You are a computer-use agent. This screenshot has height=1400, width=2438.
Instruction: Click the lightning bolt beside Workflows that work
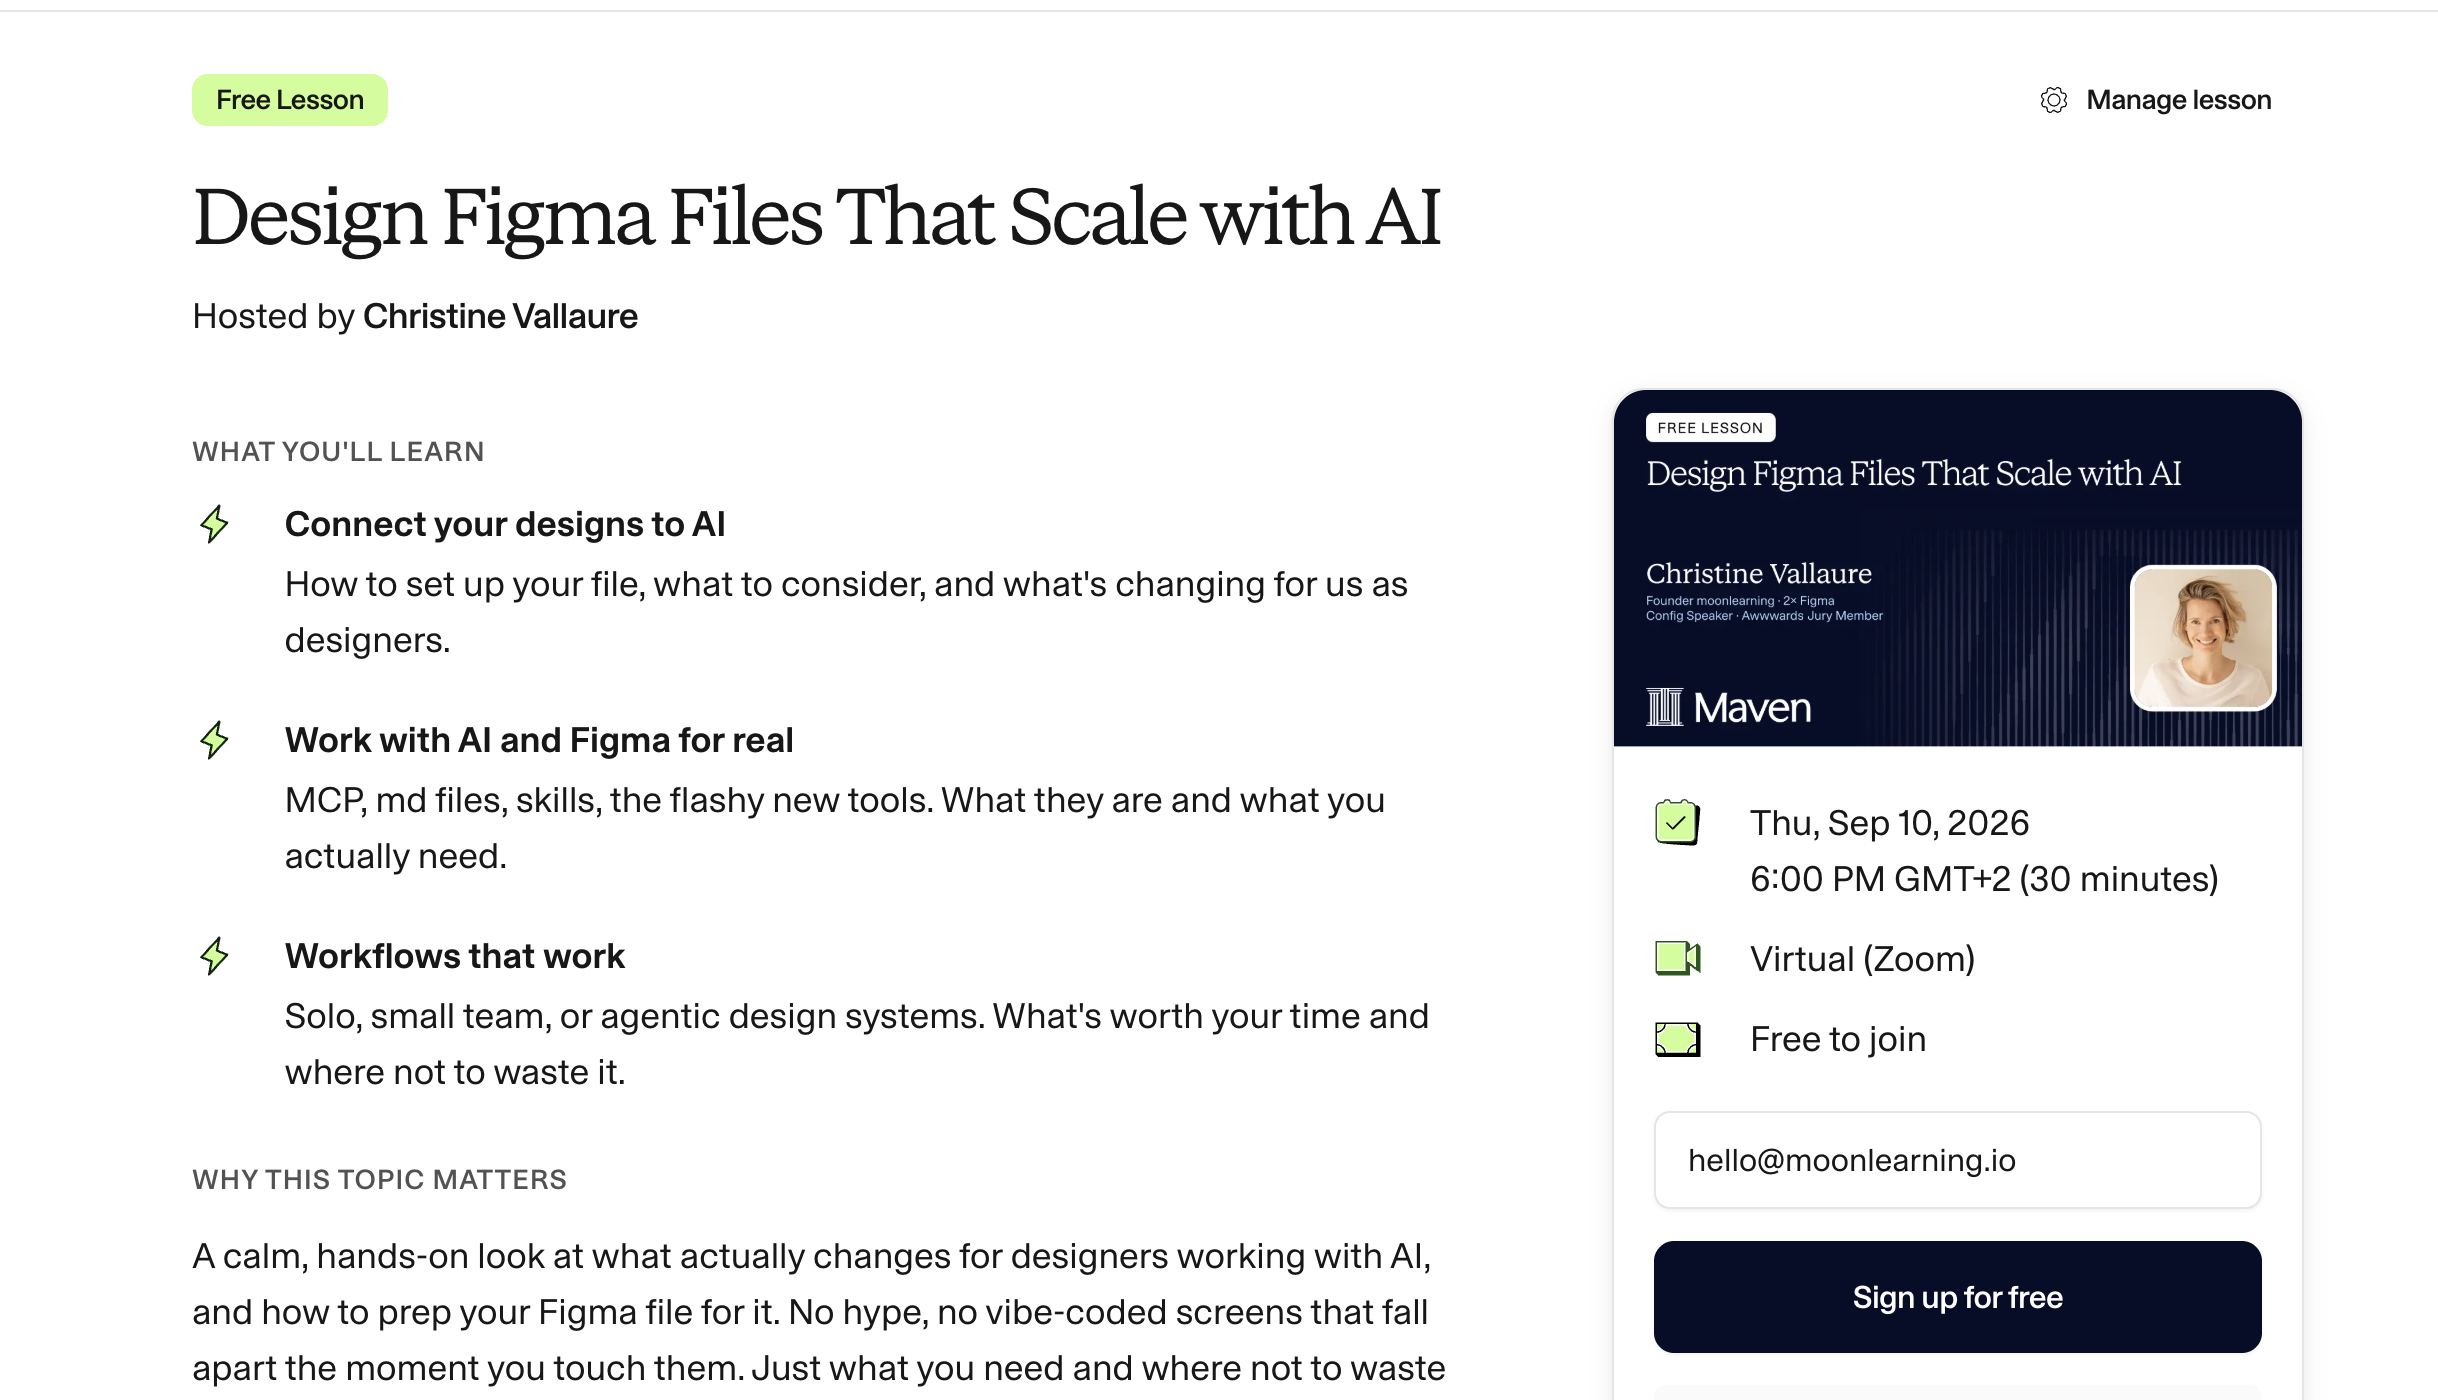(214, 956)
